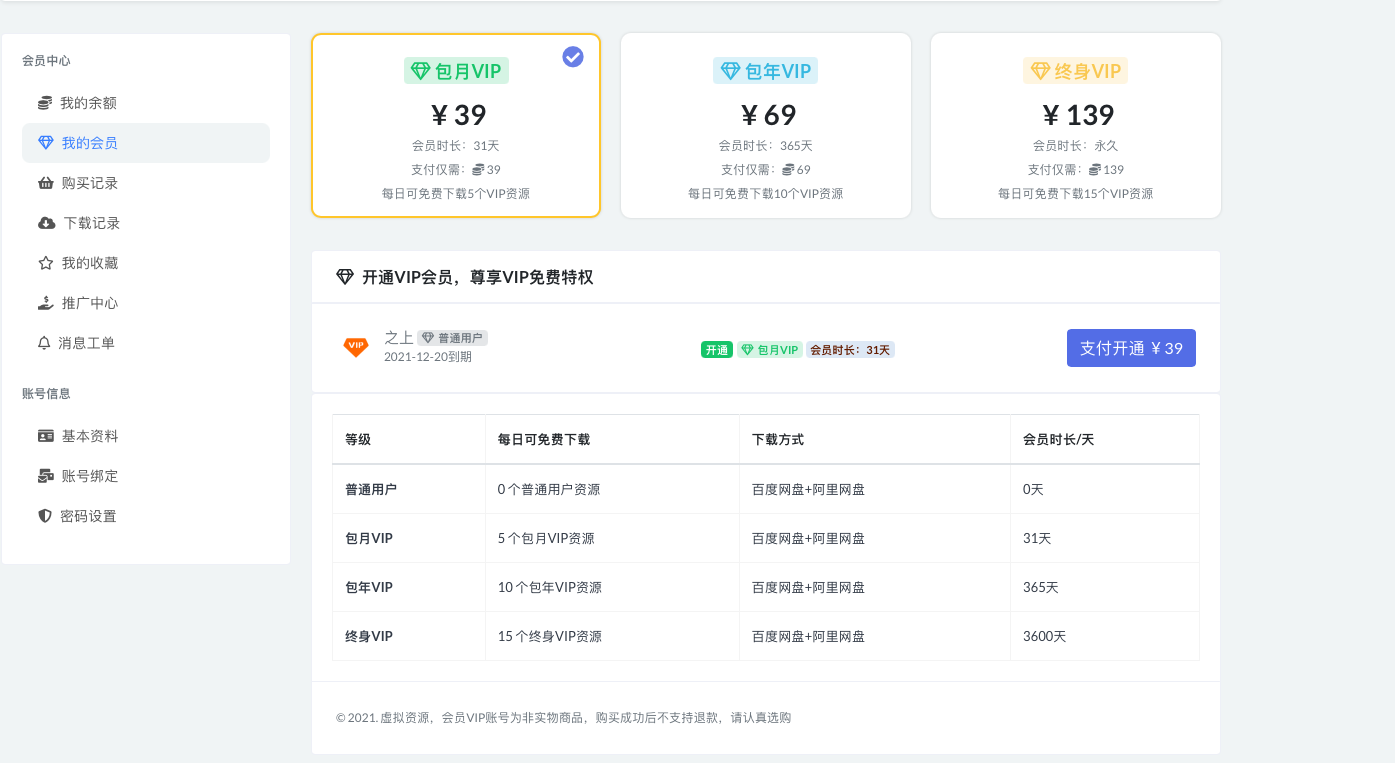
Task: Click the blue diamond icon in 包年VIP badge
Action: (x=730, y=71)
